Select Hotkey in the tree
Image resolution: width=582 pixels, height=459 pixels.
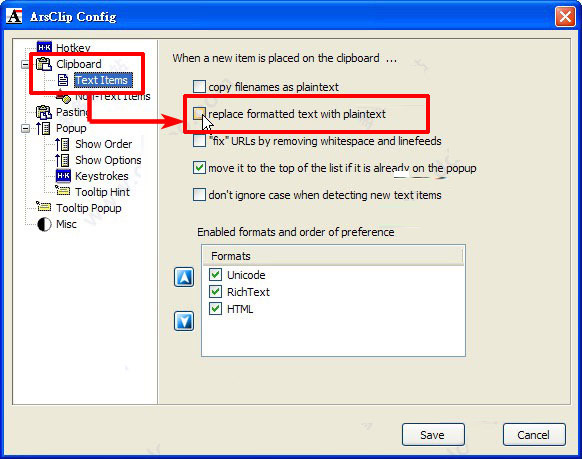click(73, 48)
